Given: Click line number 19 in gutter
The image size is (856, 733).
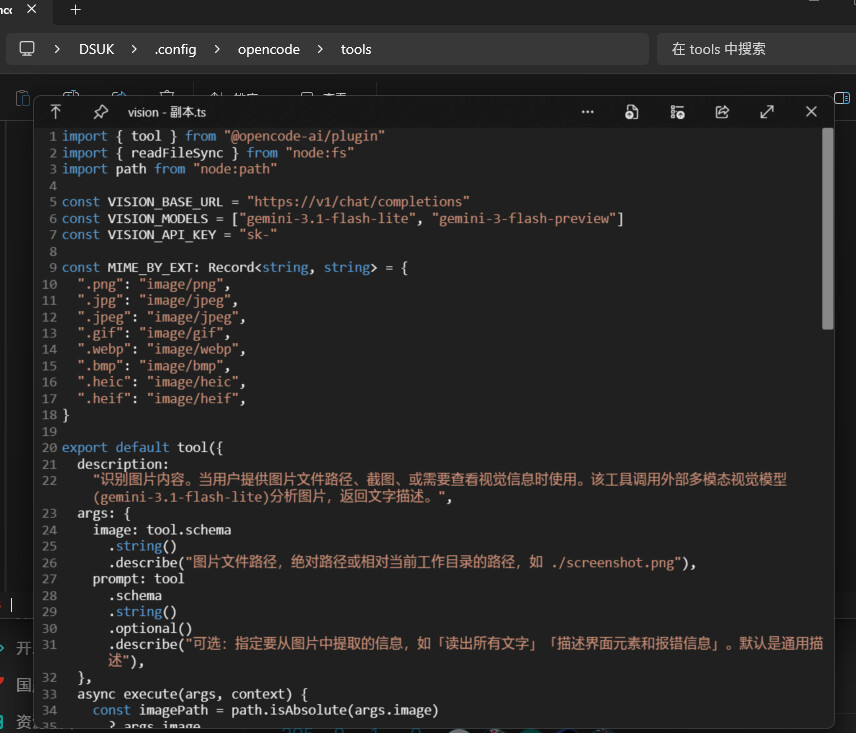Looking at the screenshot, I should coord(49,432).
